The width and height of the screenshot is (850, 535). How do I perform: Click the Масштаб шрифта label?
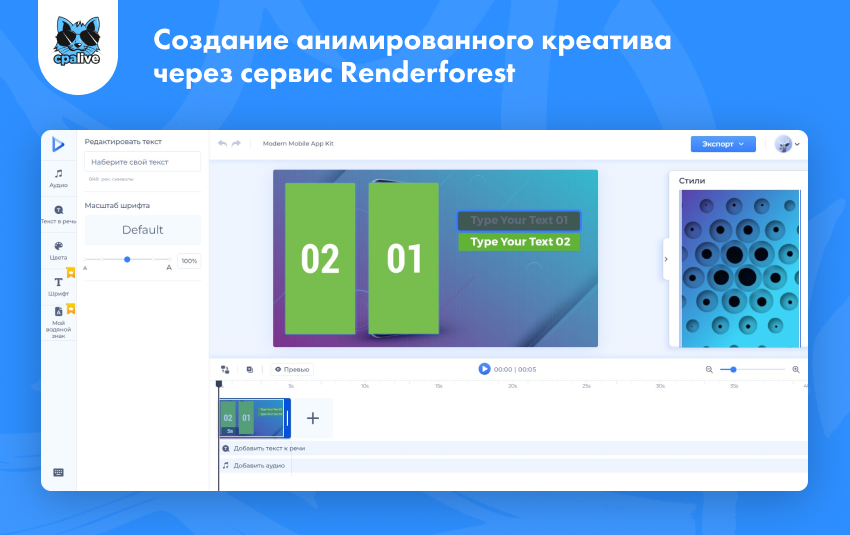[x=117, y=205]
